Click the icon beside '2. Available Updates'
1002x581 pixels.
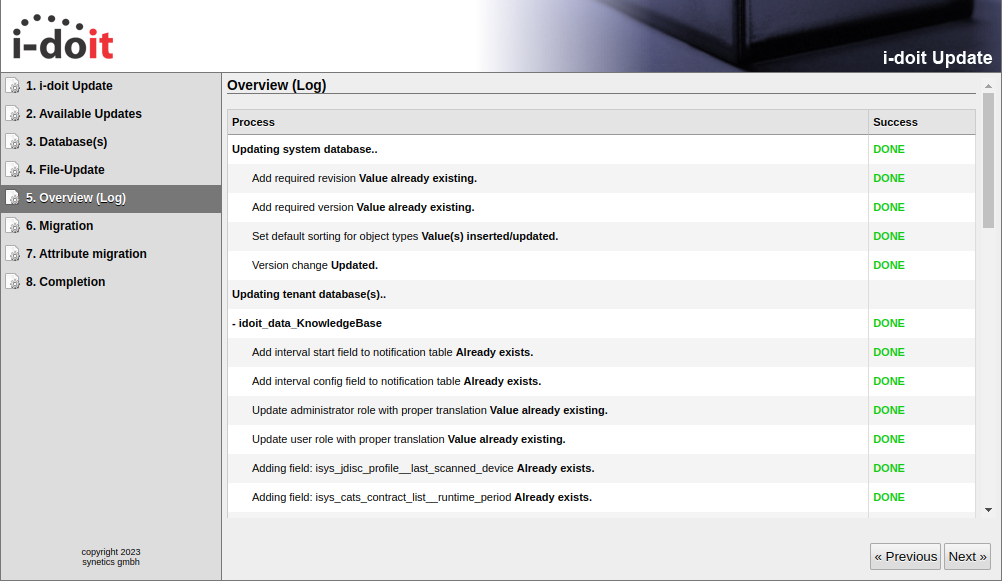pyautogui.click(x=13, y=114)
